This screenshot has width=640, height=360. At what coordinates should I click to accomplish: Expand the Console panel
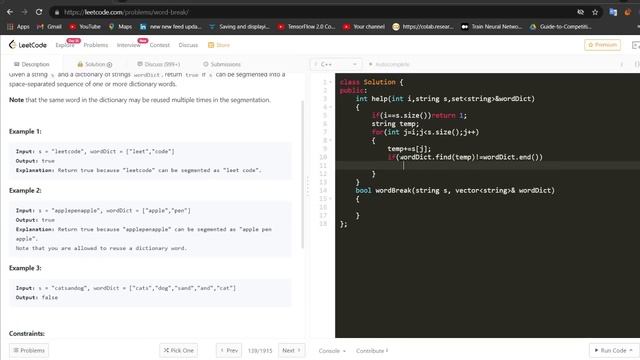tap(332, 351)
